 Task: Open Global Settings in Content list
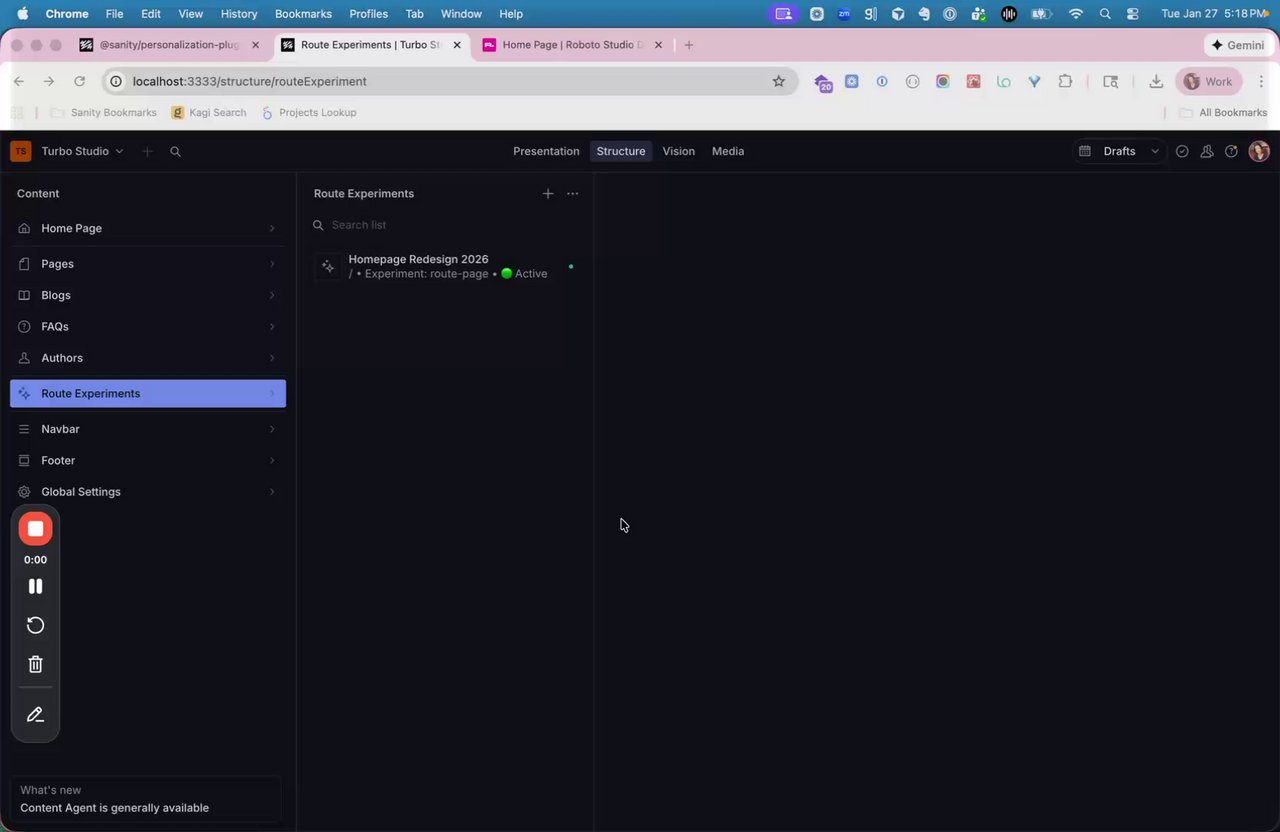click(148, 492)
